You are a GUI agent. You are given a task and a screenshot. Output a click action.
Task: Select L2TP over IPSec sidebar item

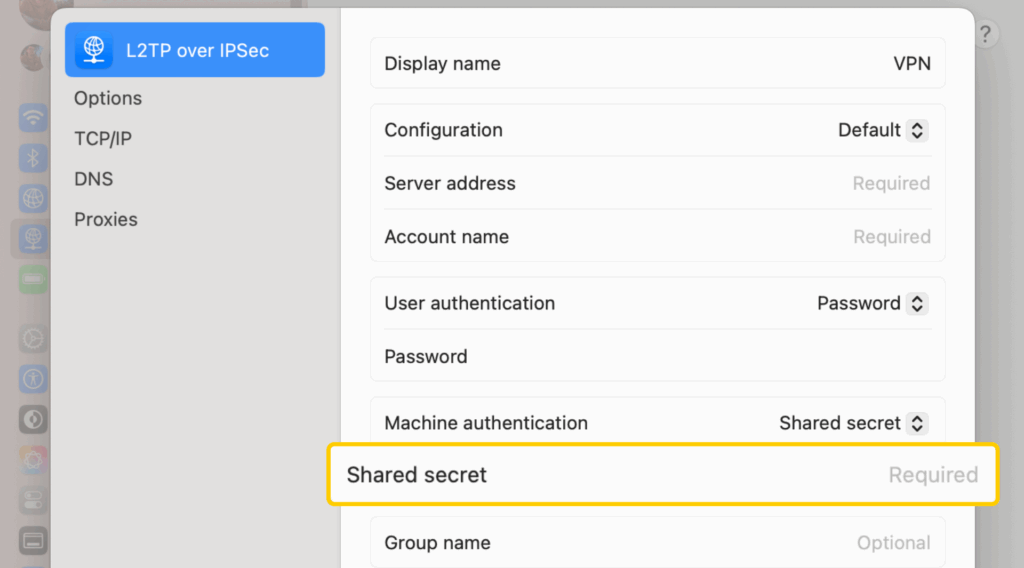pyautogui.click(x=195, y=50)
